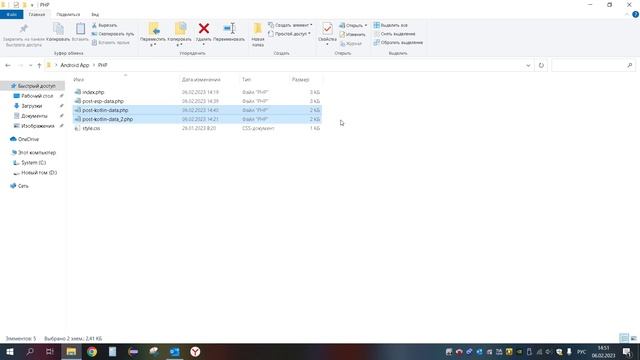
Task: Click the Help question mark icon
Action: [x=636, y=14]
